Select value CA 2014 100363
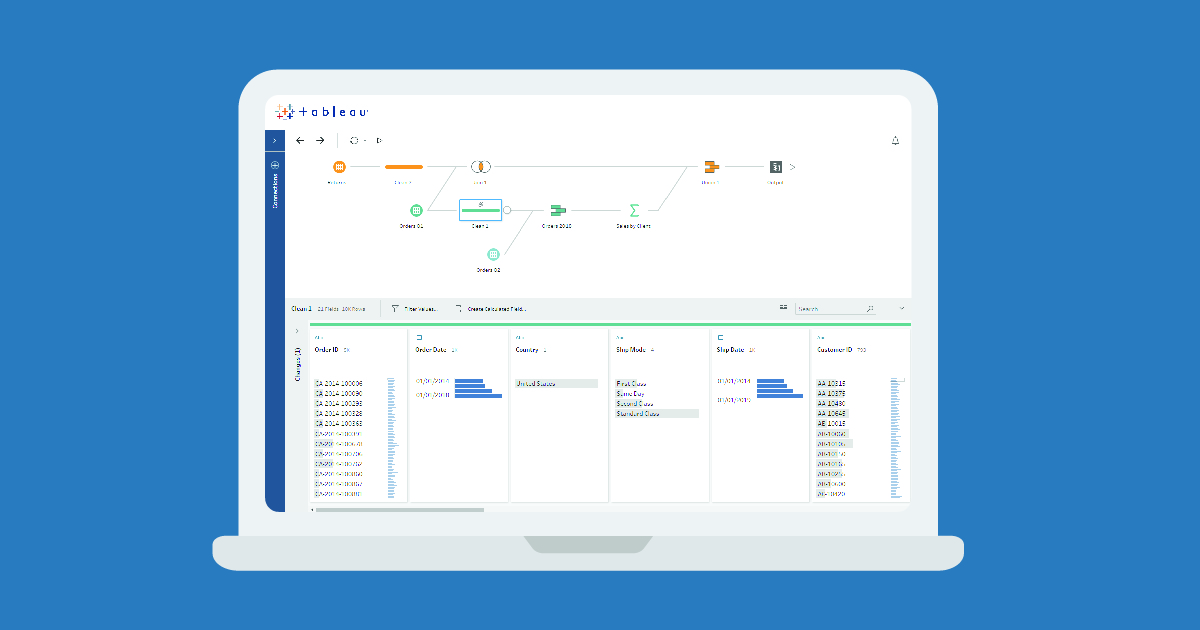Viewport: 1200px width, 630px height. click(339, 423)
